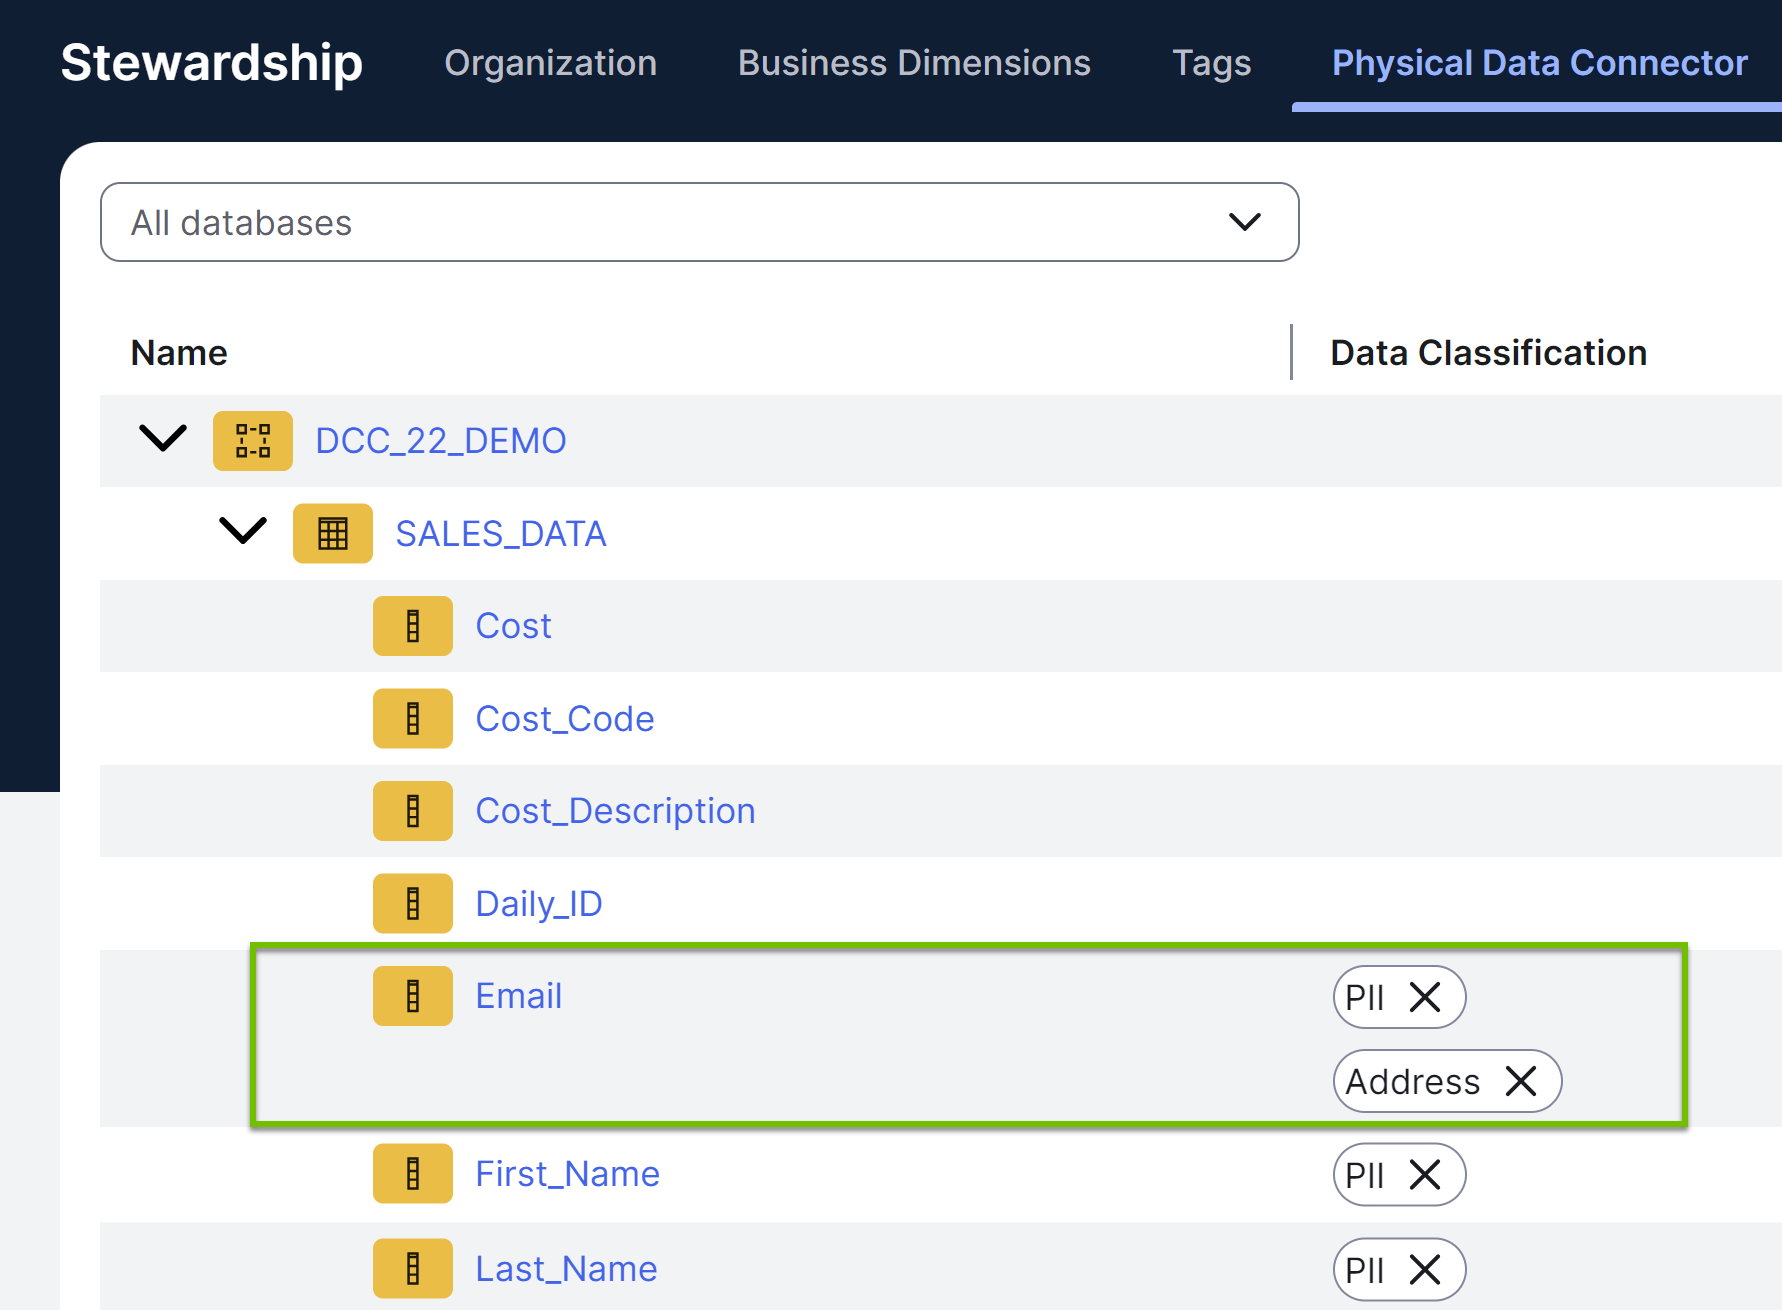Switch to the Organization tab
1782x1310 pixels.
550,62
